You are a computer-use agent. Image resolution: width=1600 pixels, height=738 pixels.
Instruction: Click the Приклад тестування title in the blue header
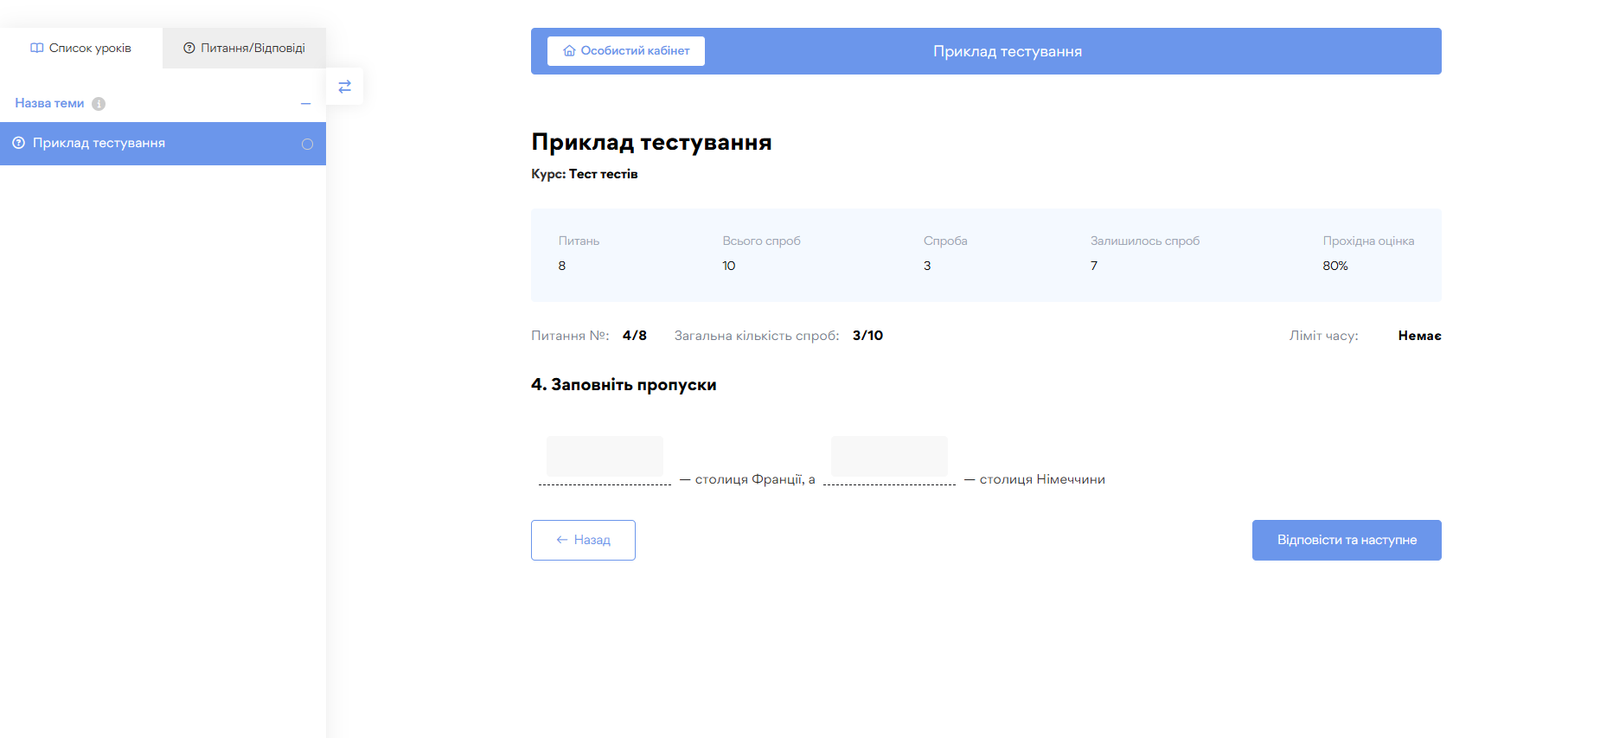point(1007,52)
